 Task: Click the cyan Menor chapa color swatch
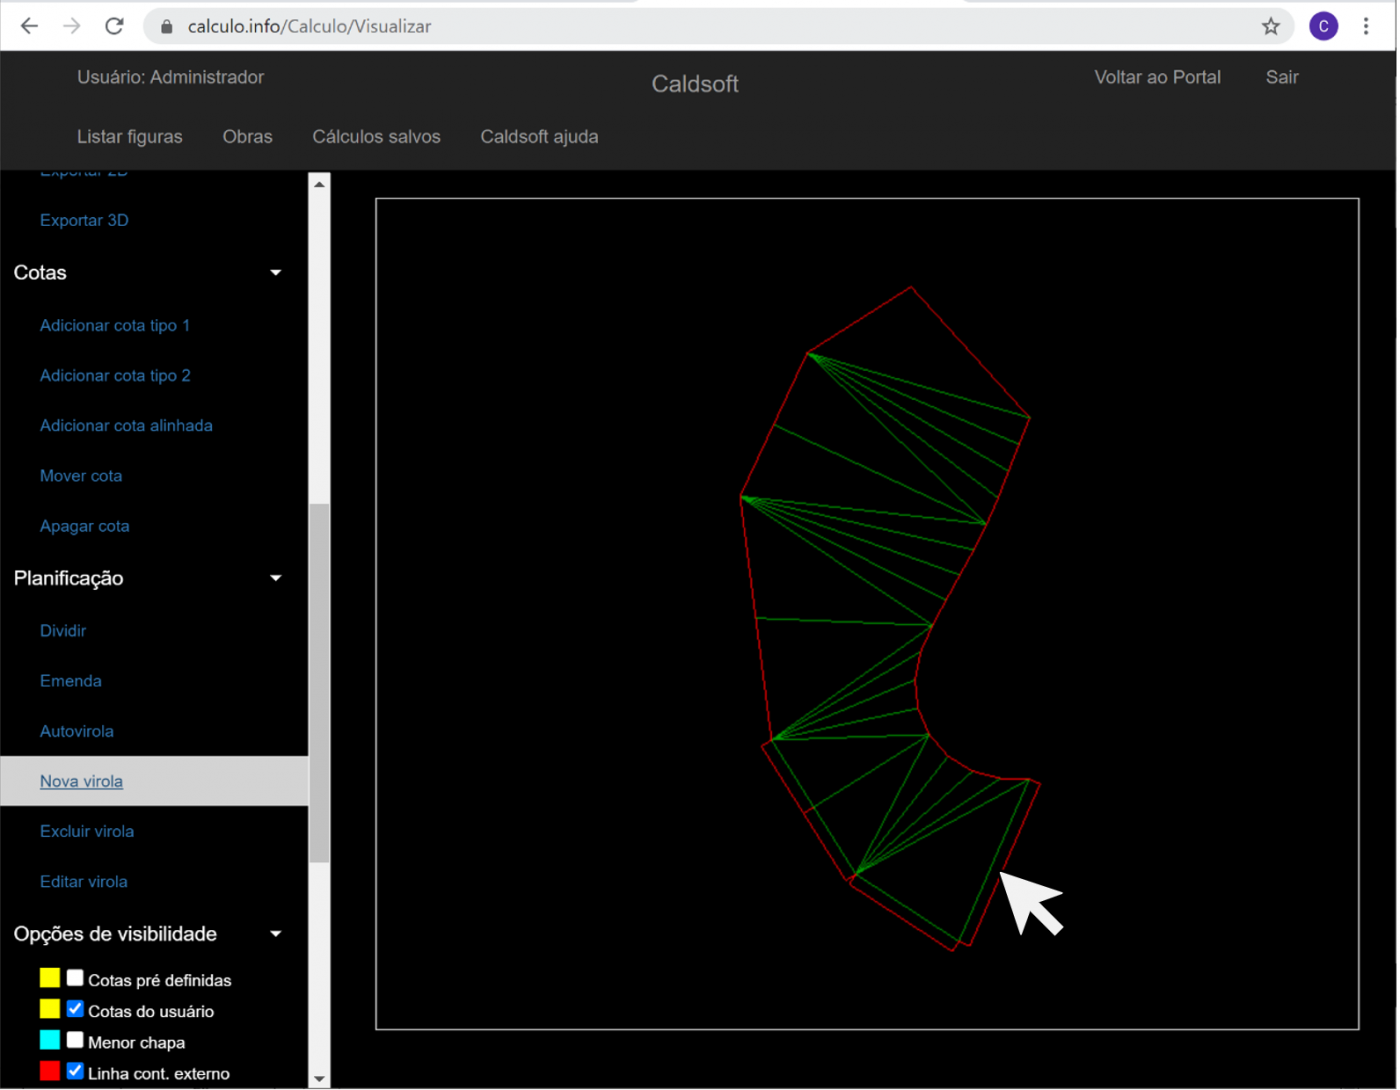point(50,1040)
